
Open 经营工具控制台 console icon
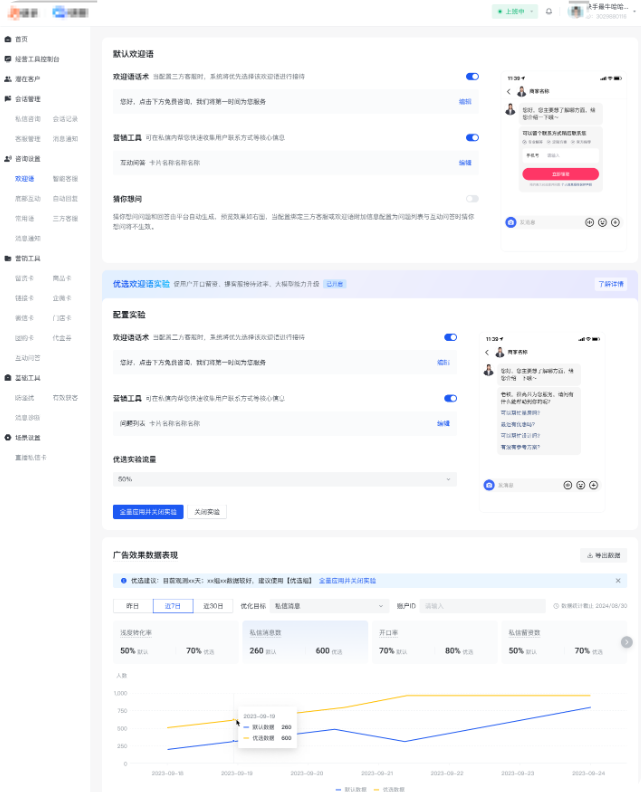(8, 59)
